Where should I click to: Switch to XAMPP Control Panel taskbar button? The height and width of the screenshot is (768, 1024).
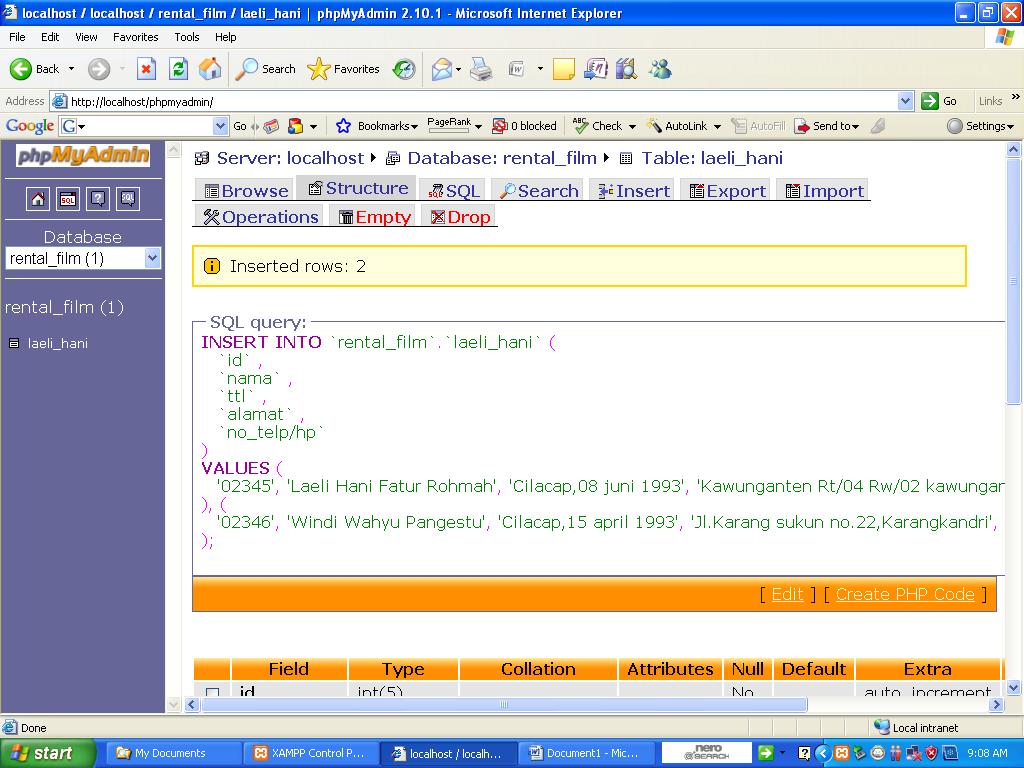point(310,753)
